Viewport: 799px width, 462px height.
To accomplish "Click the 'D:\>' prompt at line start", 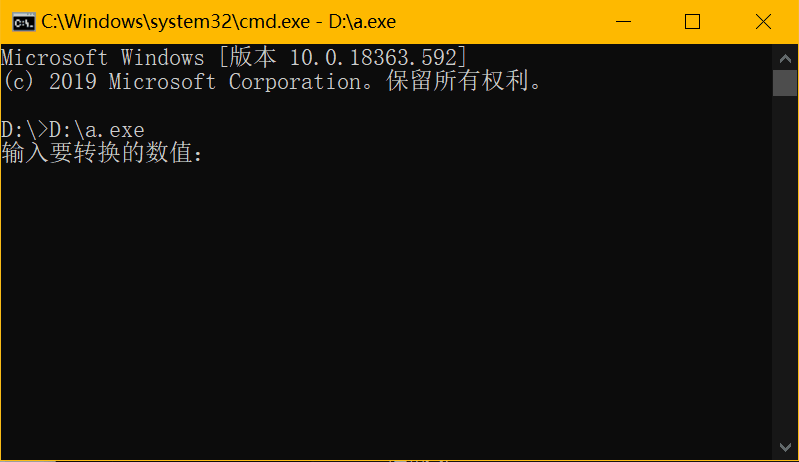I will (24, 130).
